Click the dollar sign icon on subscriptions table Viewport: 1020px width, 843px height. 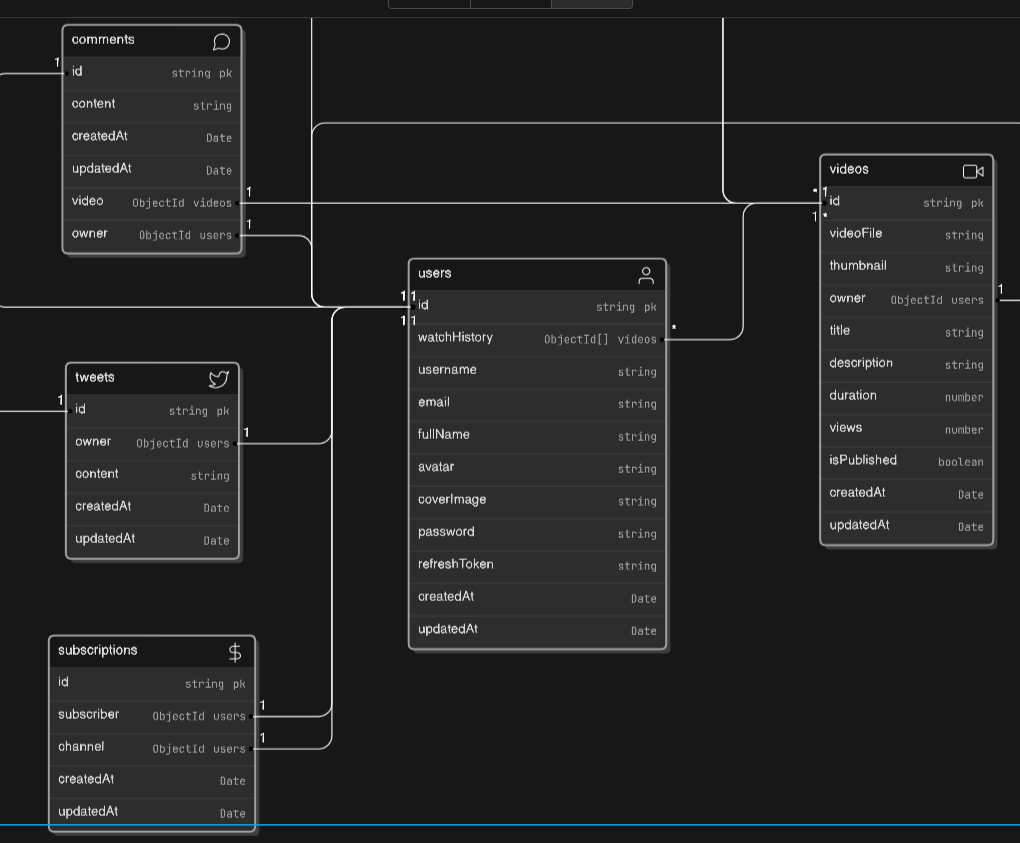point(235,652)
